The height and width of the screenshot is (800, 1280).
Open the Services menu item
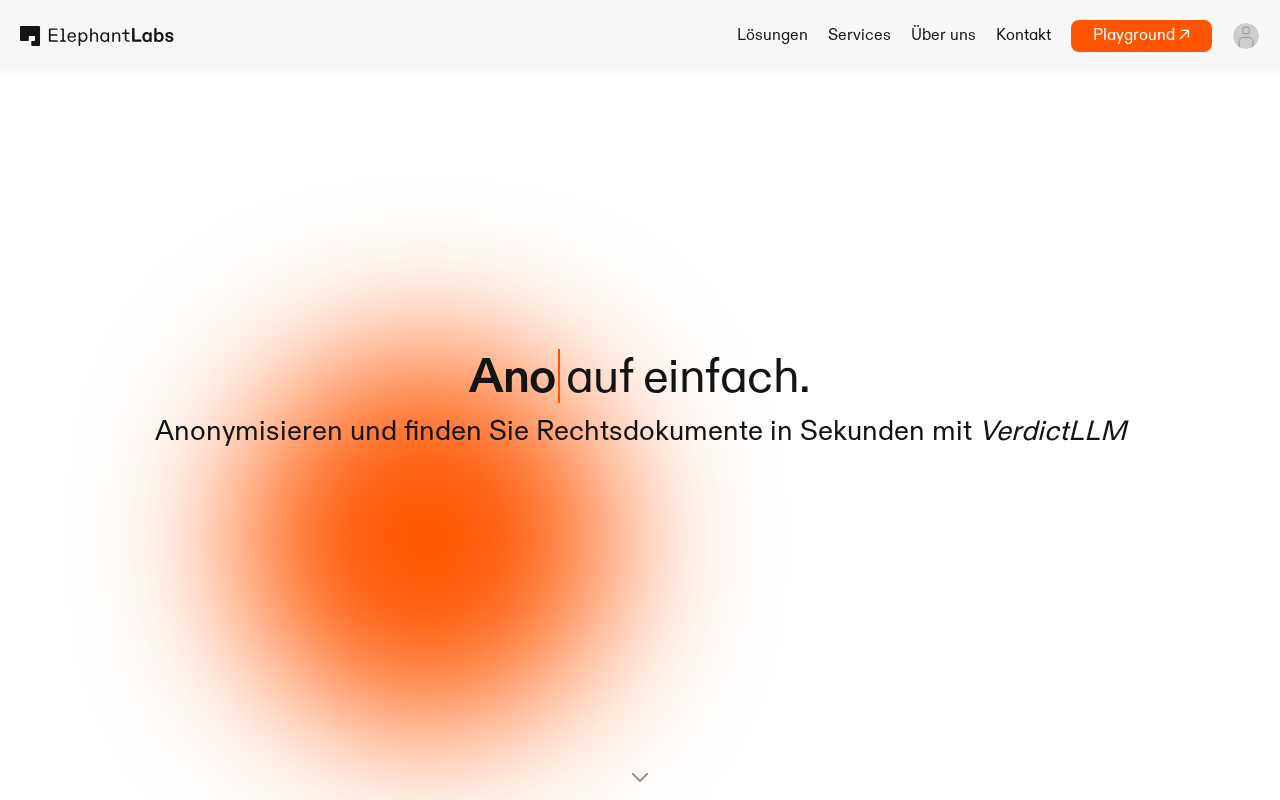pos(859,35)
